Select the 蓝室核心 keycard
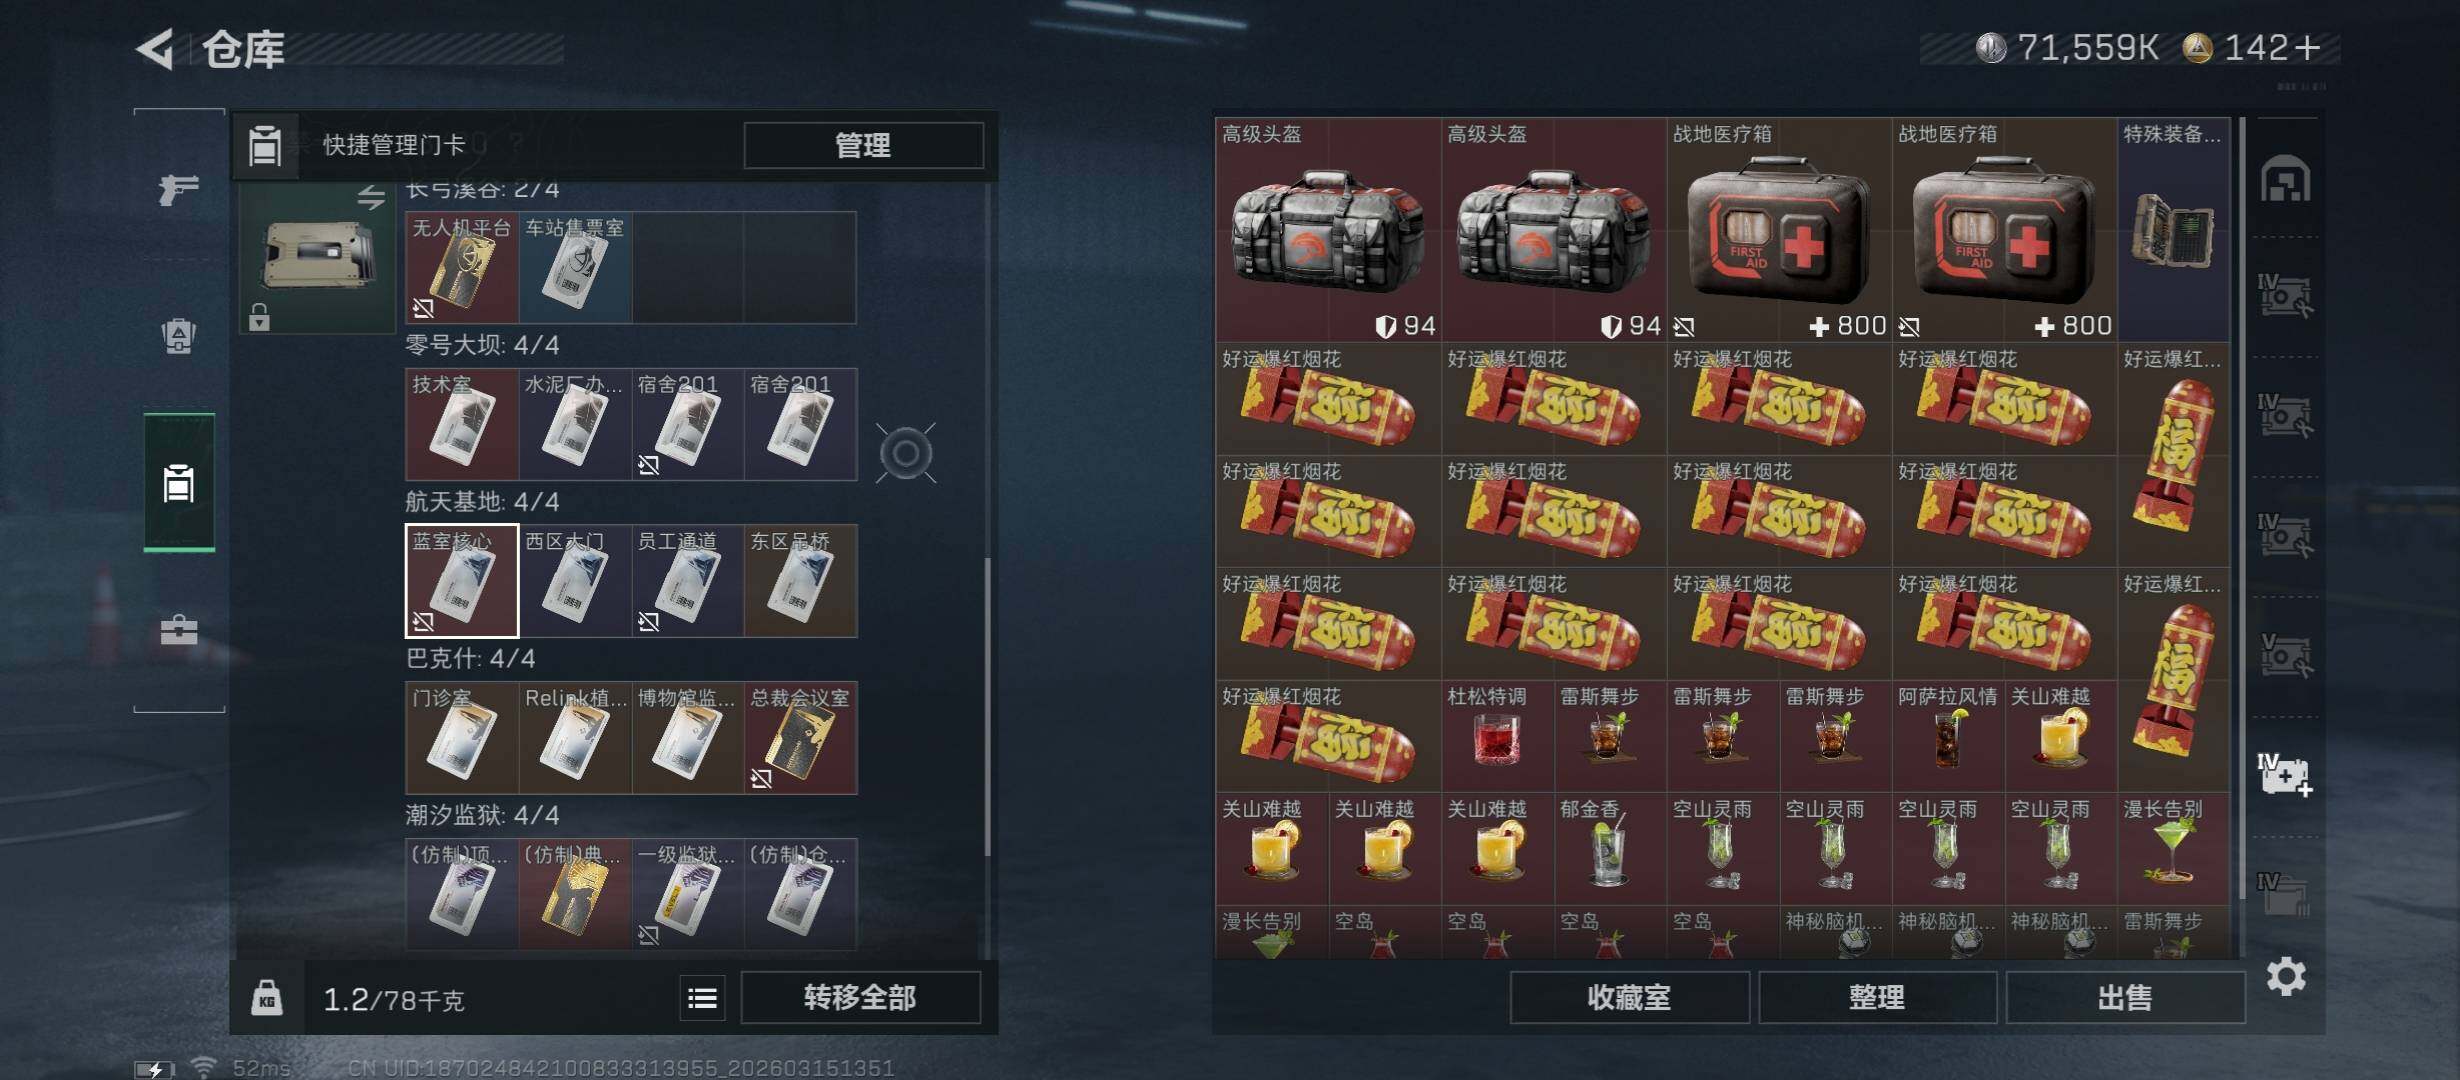Screen dimensions: 2460x1080 point(462,580)
